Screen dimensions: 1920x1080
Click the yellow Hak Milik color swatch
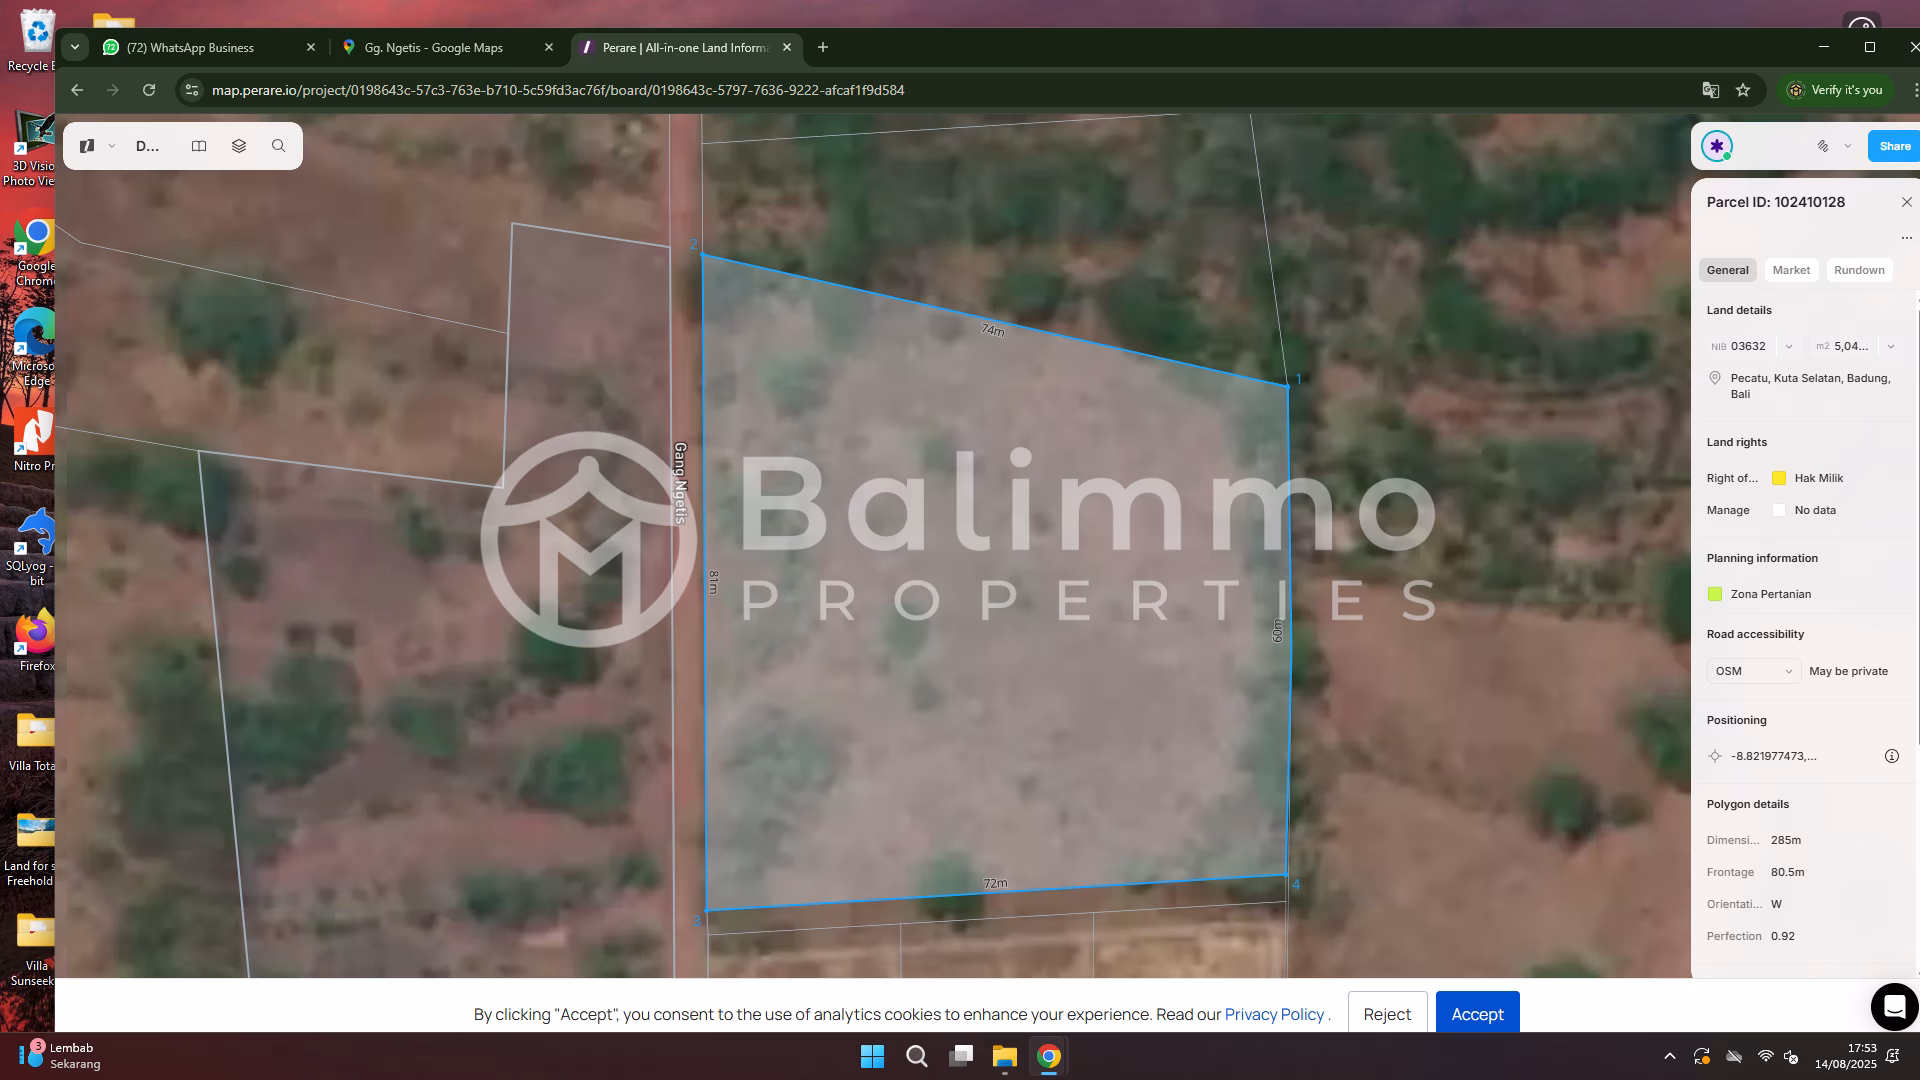click(x=1779, y=478)
